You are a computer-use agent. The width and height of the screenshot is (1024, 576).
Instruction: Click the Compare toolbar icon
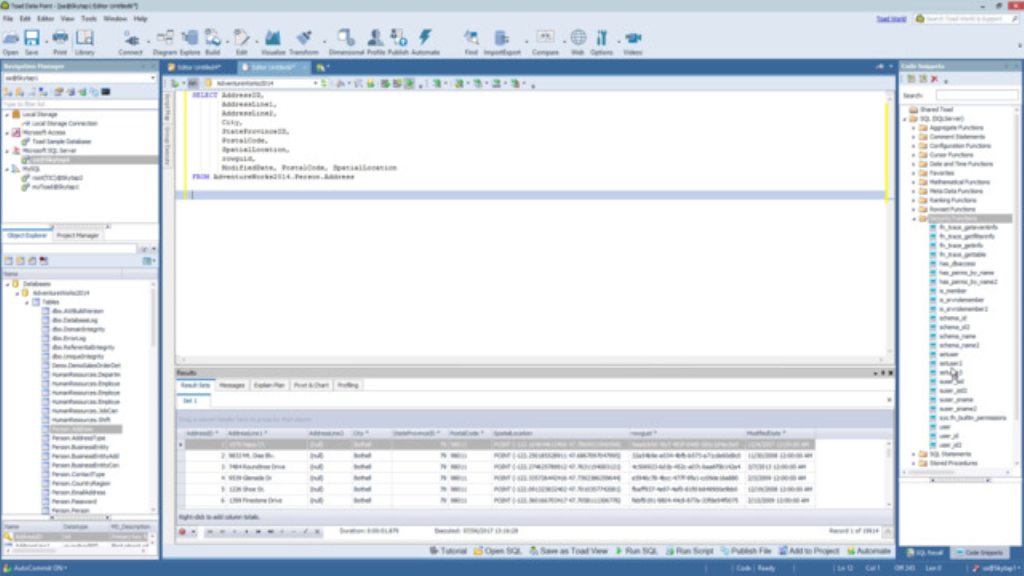[545, 39]
